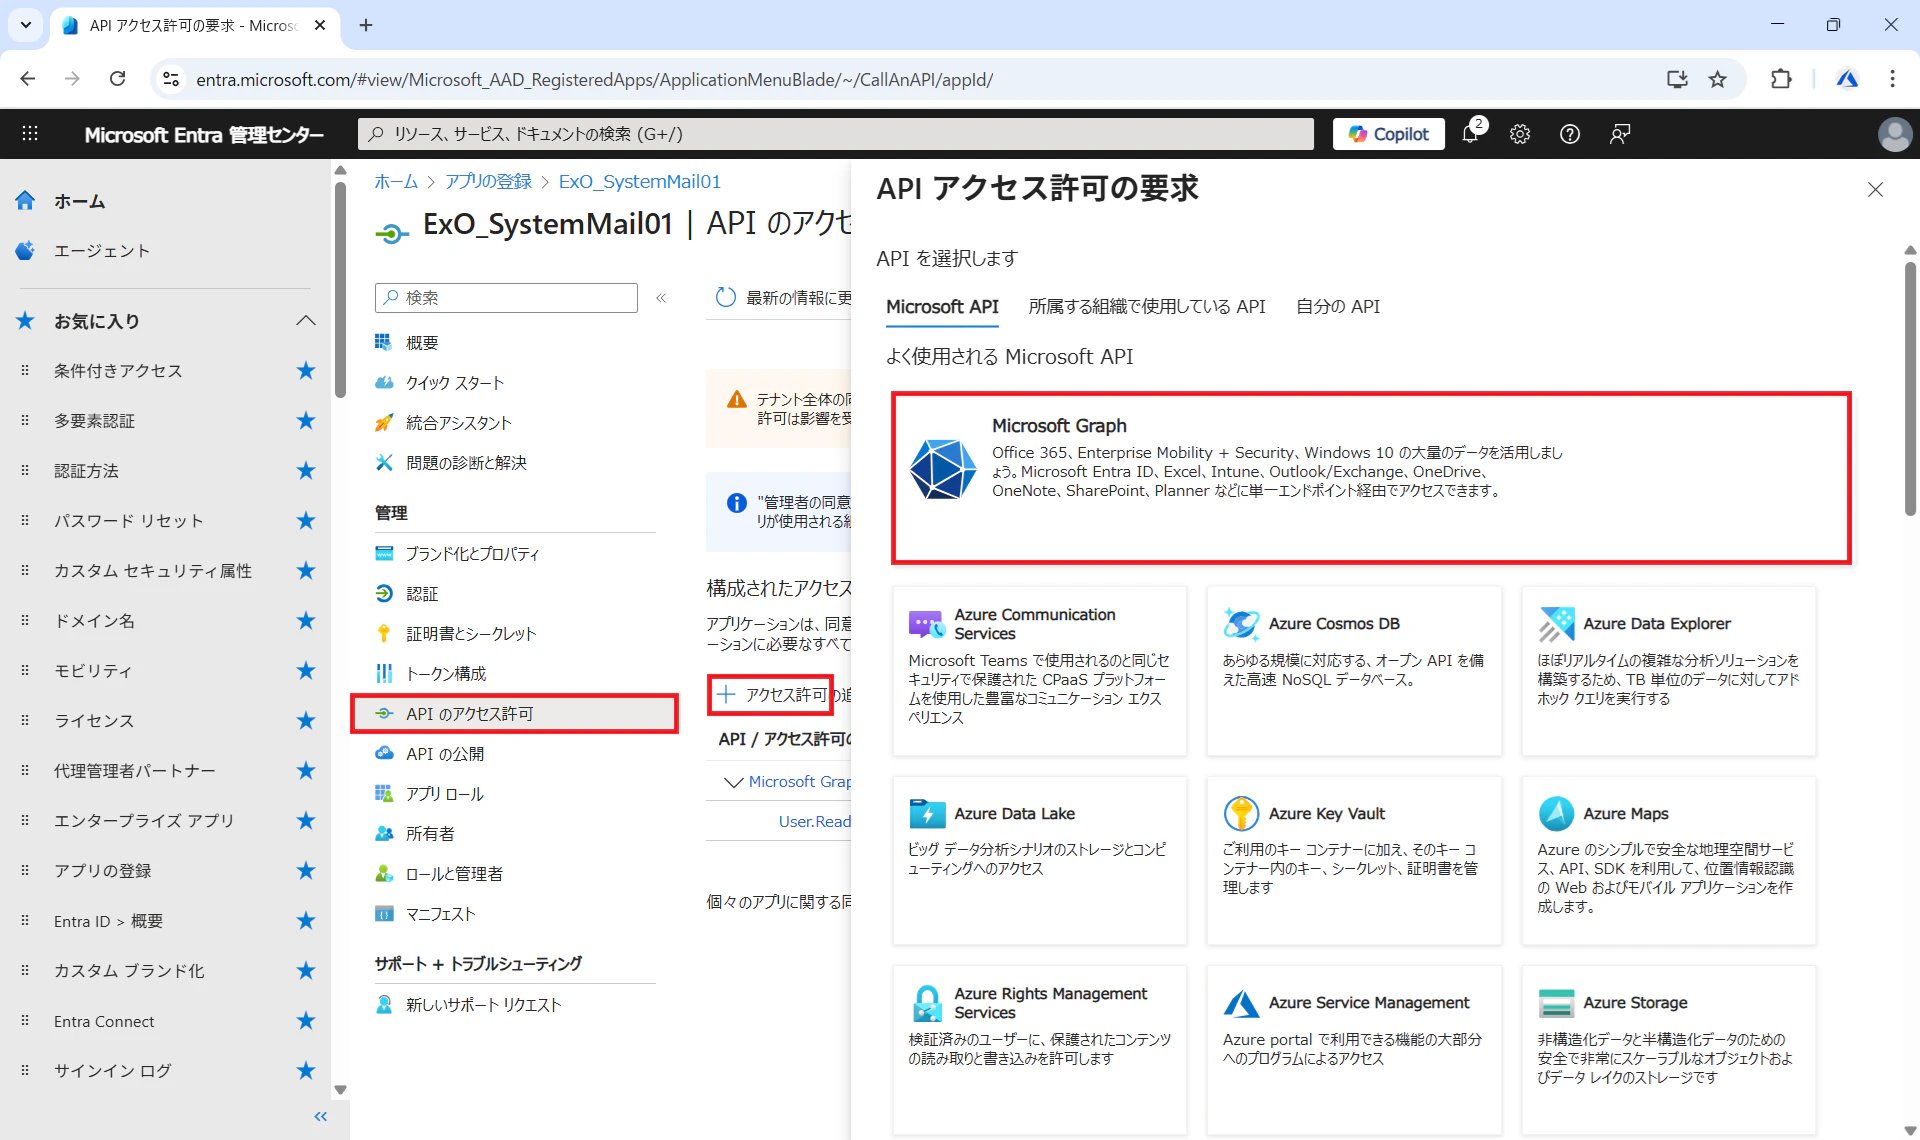This screenshot has height=1140, width=1920.
Task: Collapse the お気に入り section chevron
Action: click(x=306, y=321)
